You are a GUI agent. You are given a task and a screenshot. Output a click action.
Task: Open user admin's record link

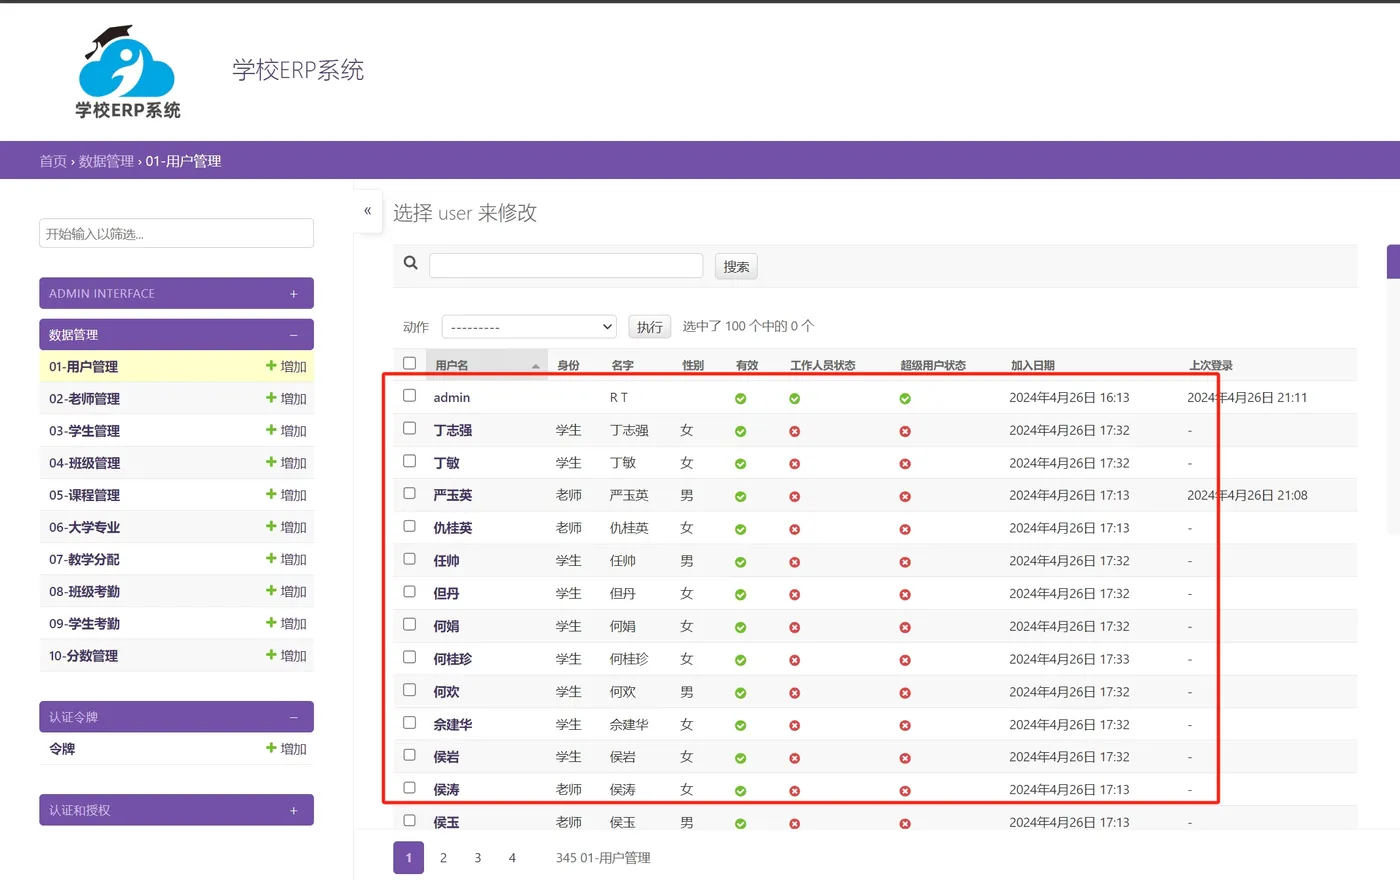(451, 397)
